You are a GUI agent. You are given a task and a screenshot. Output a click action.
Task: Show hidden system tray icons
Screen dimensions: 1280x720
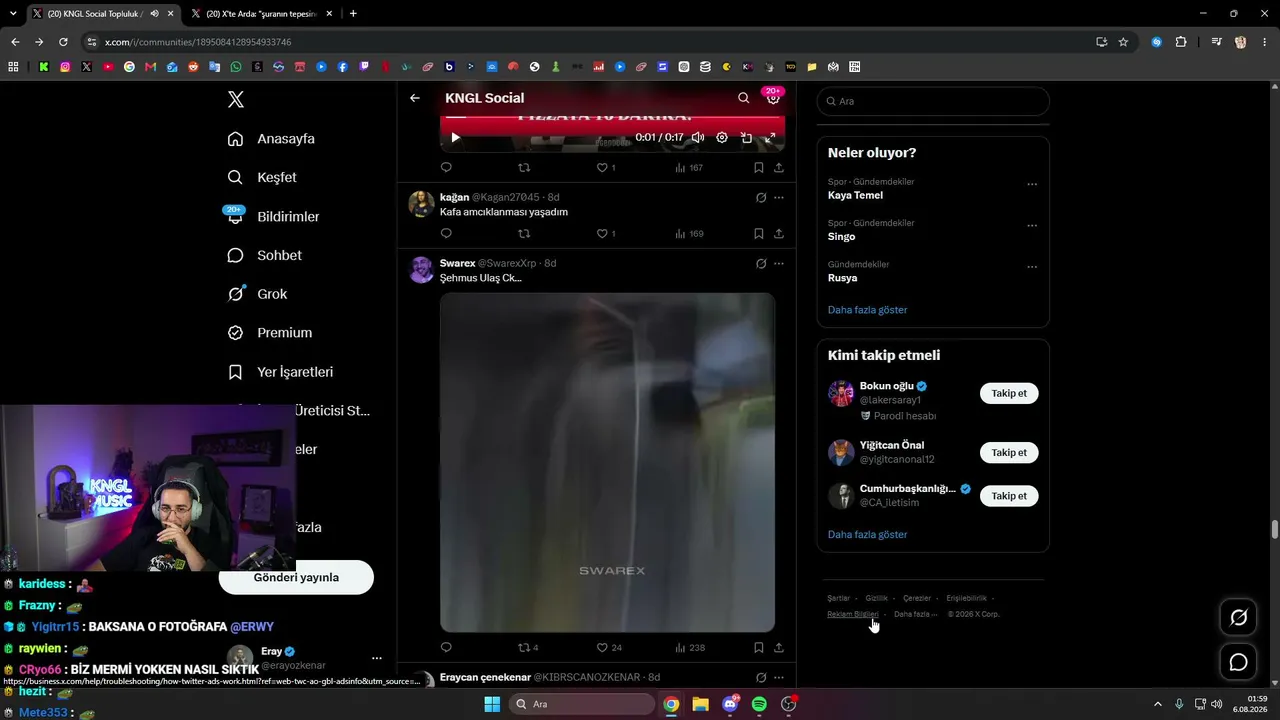pyautogui.click(x=1158, y=704)
